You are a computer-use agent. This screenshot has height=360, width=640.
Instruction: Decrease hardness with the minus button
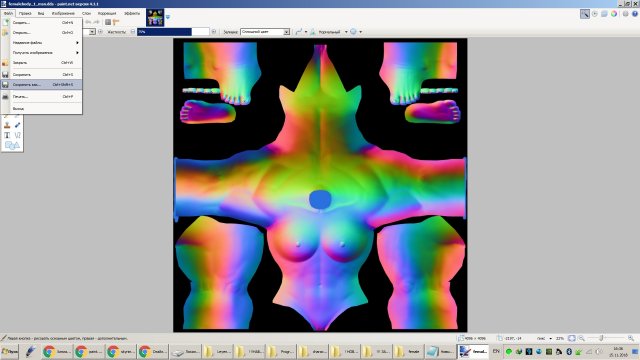133,32
